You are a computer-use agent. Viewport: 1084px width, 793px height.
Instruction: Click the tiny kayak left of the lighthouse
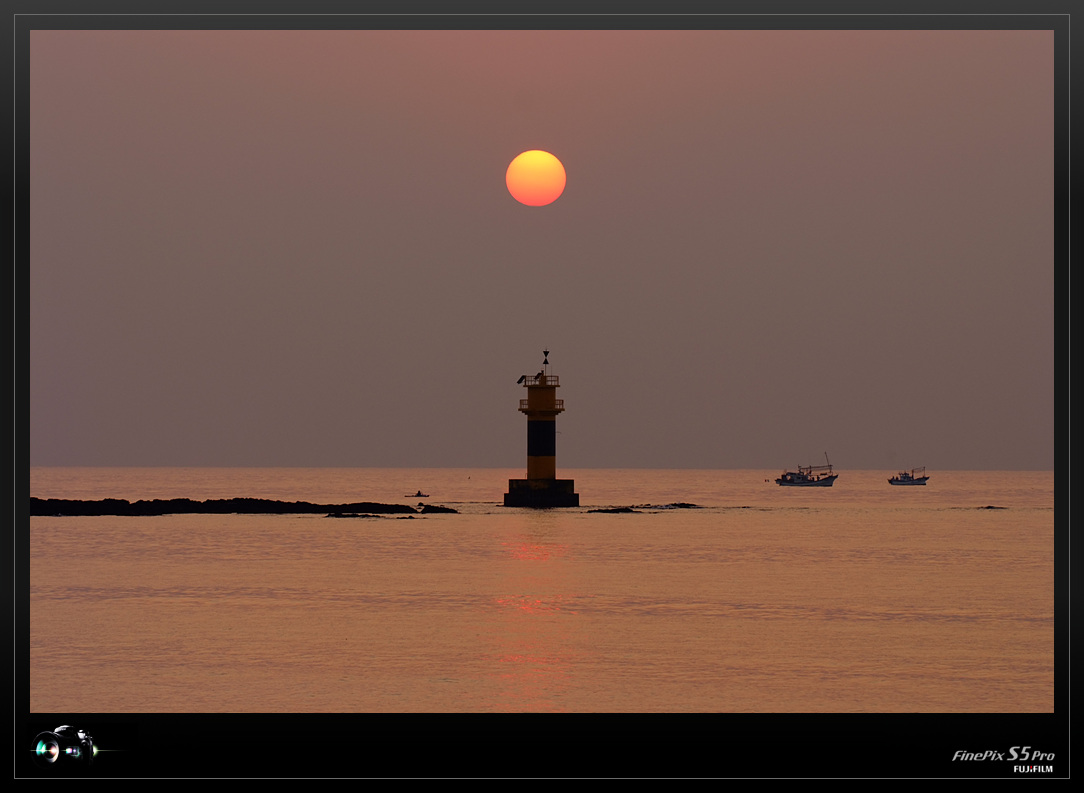[417, 494]
